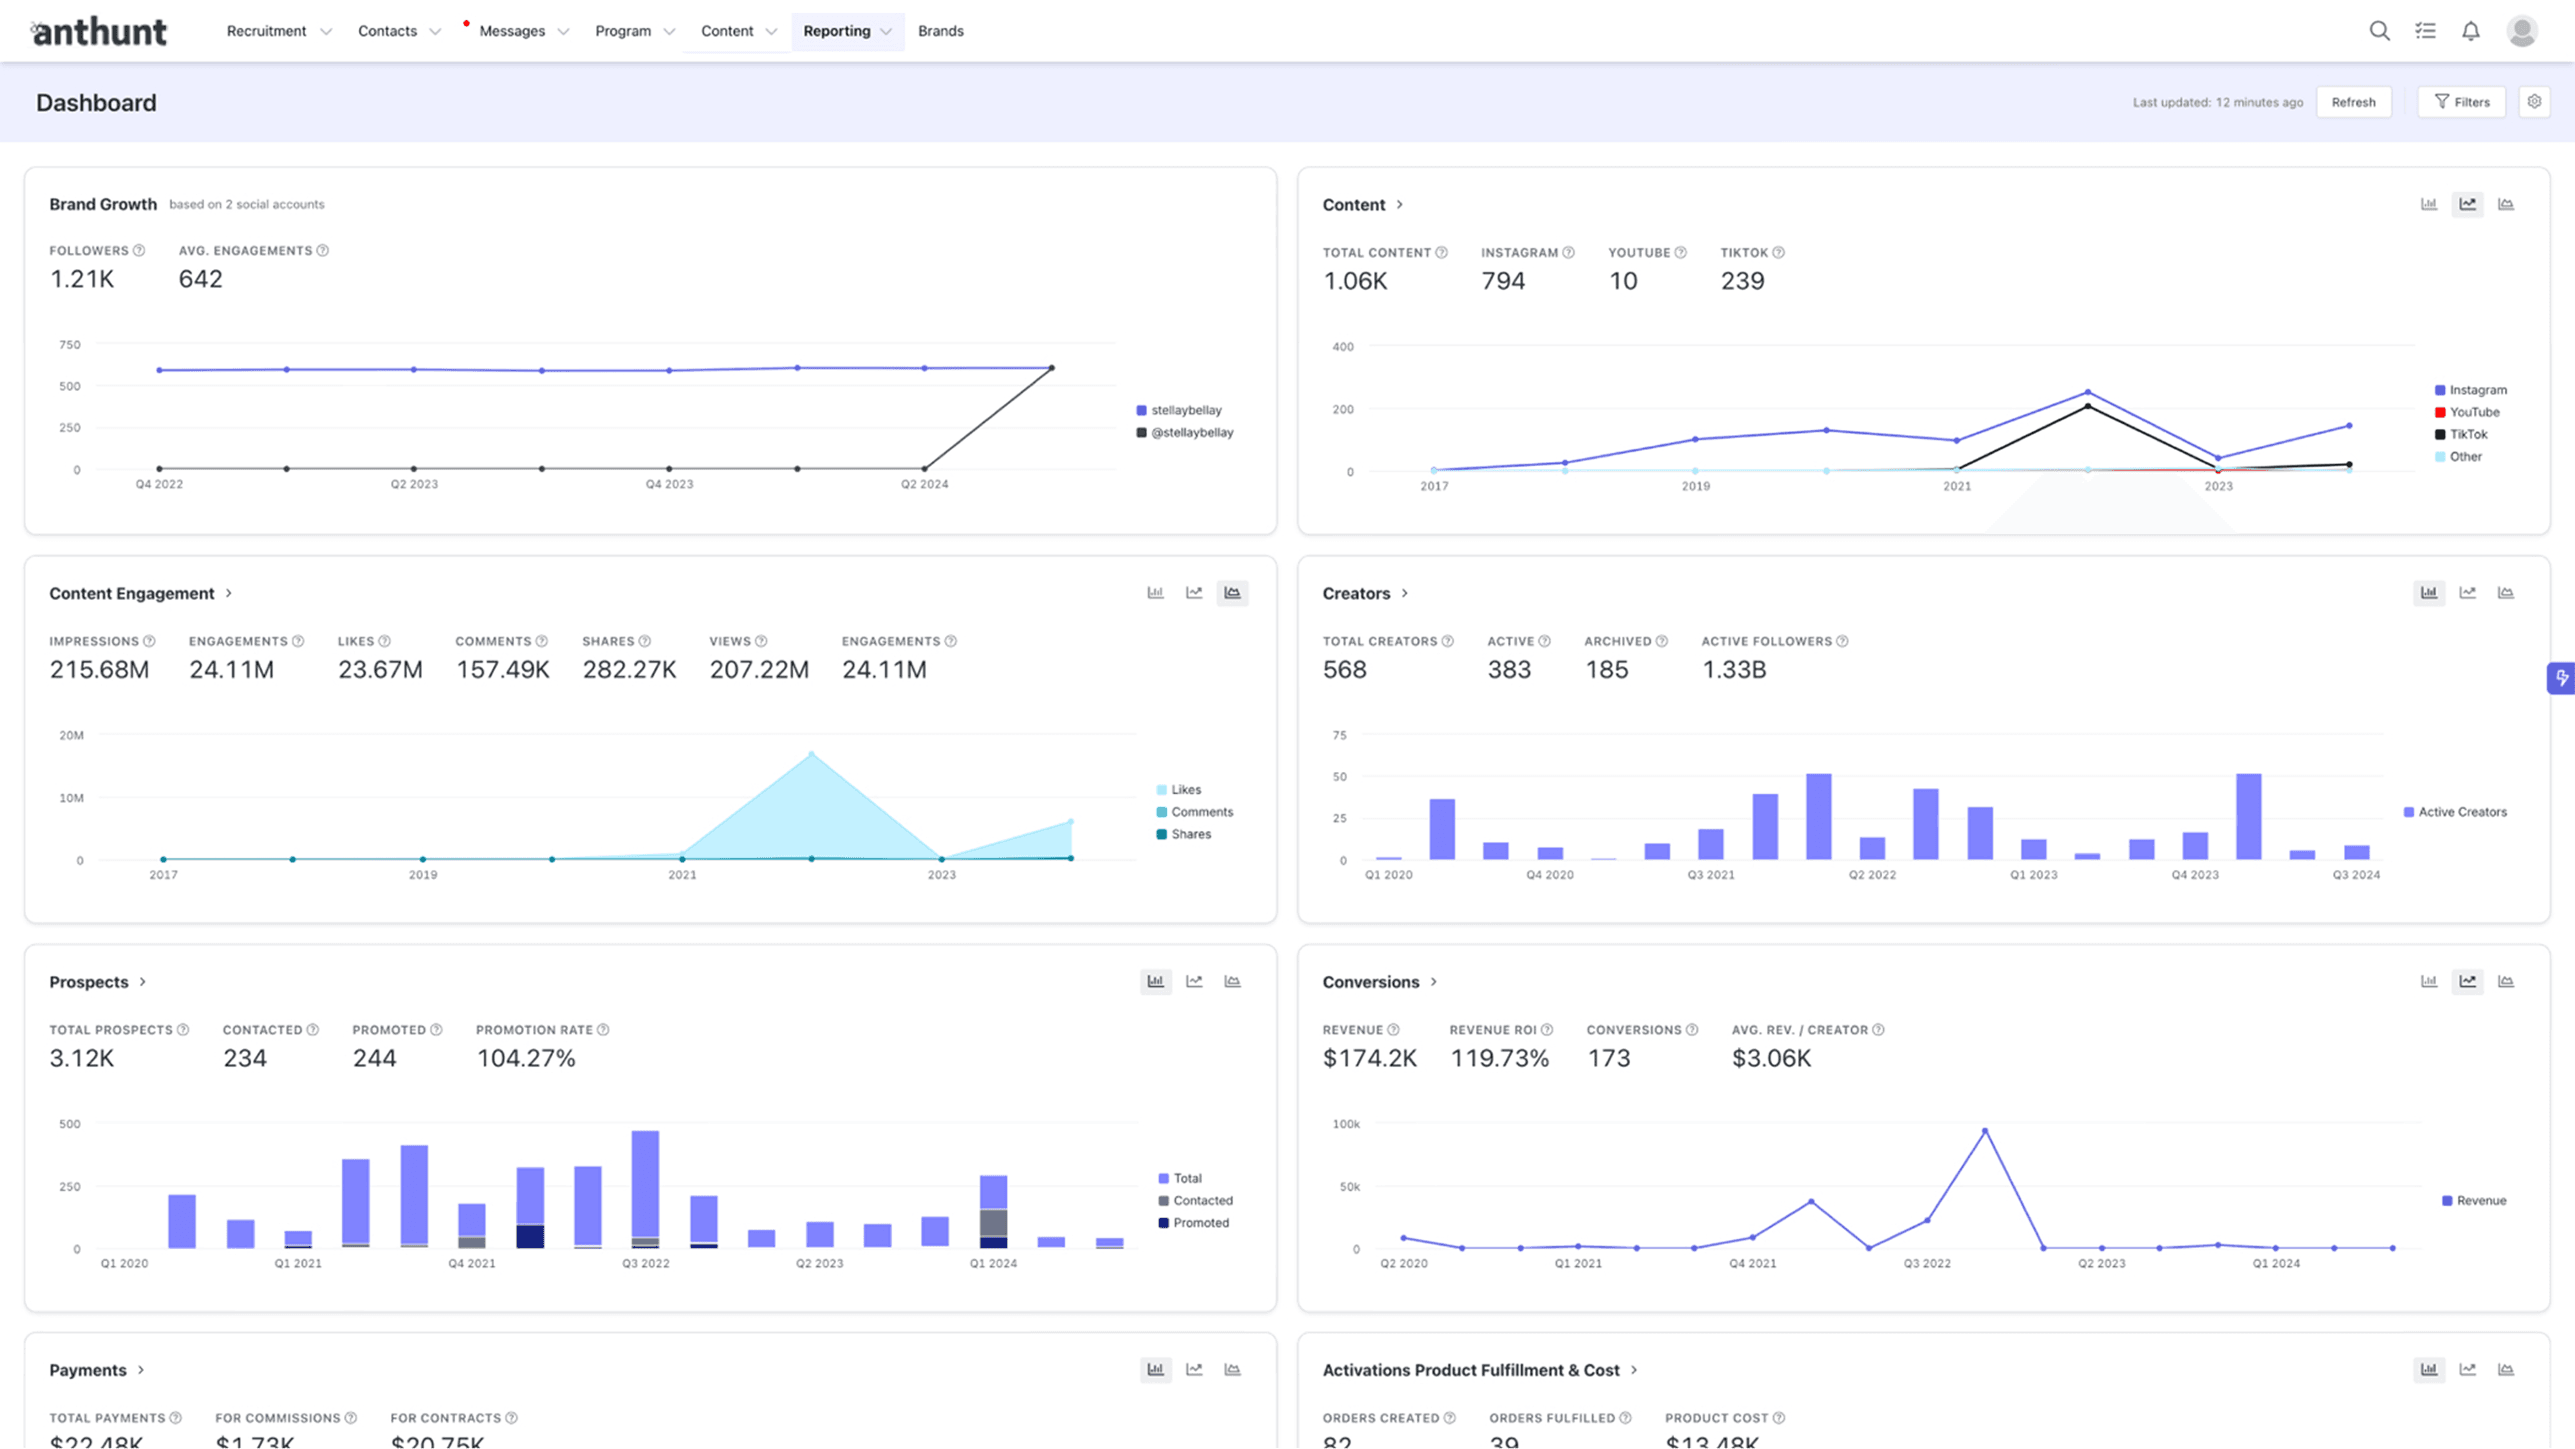Screen dimensions: 2575x1449
Task: Open the Content Engagement details chevron
Action: 229,593
